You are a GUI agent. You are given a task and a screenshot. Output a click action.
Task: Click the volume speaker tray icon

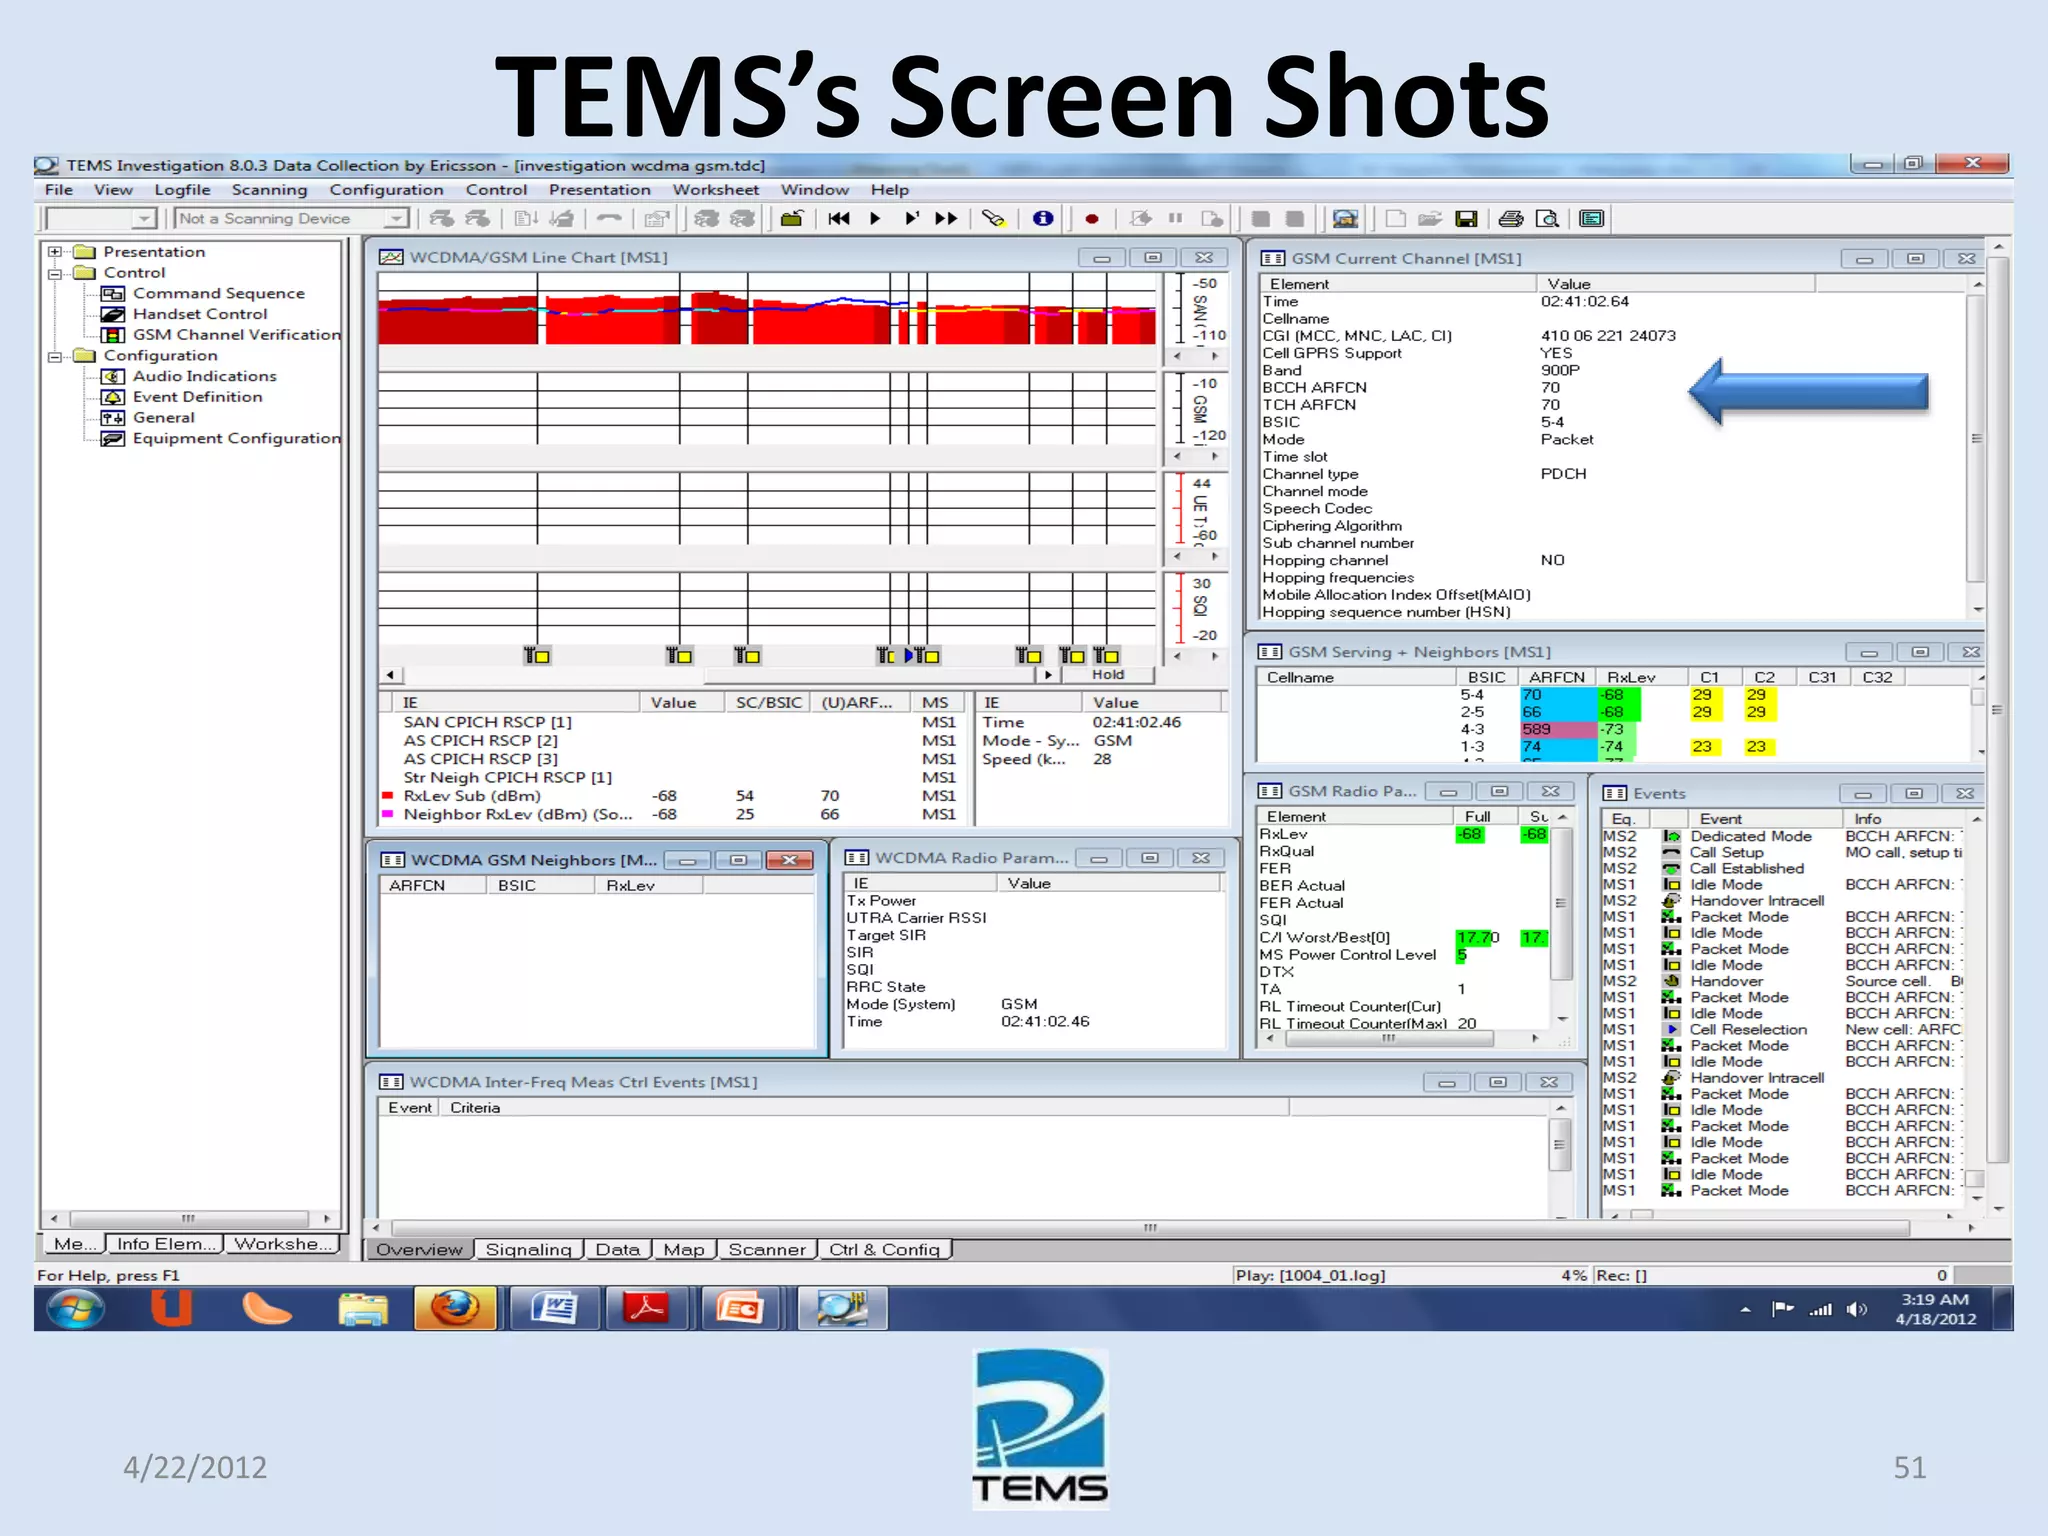click(x=1856, y=1310)
